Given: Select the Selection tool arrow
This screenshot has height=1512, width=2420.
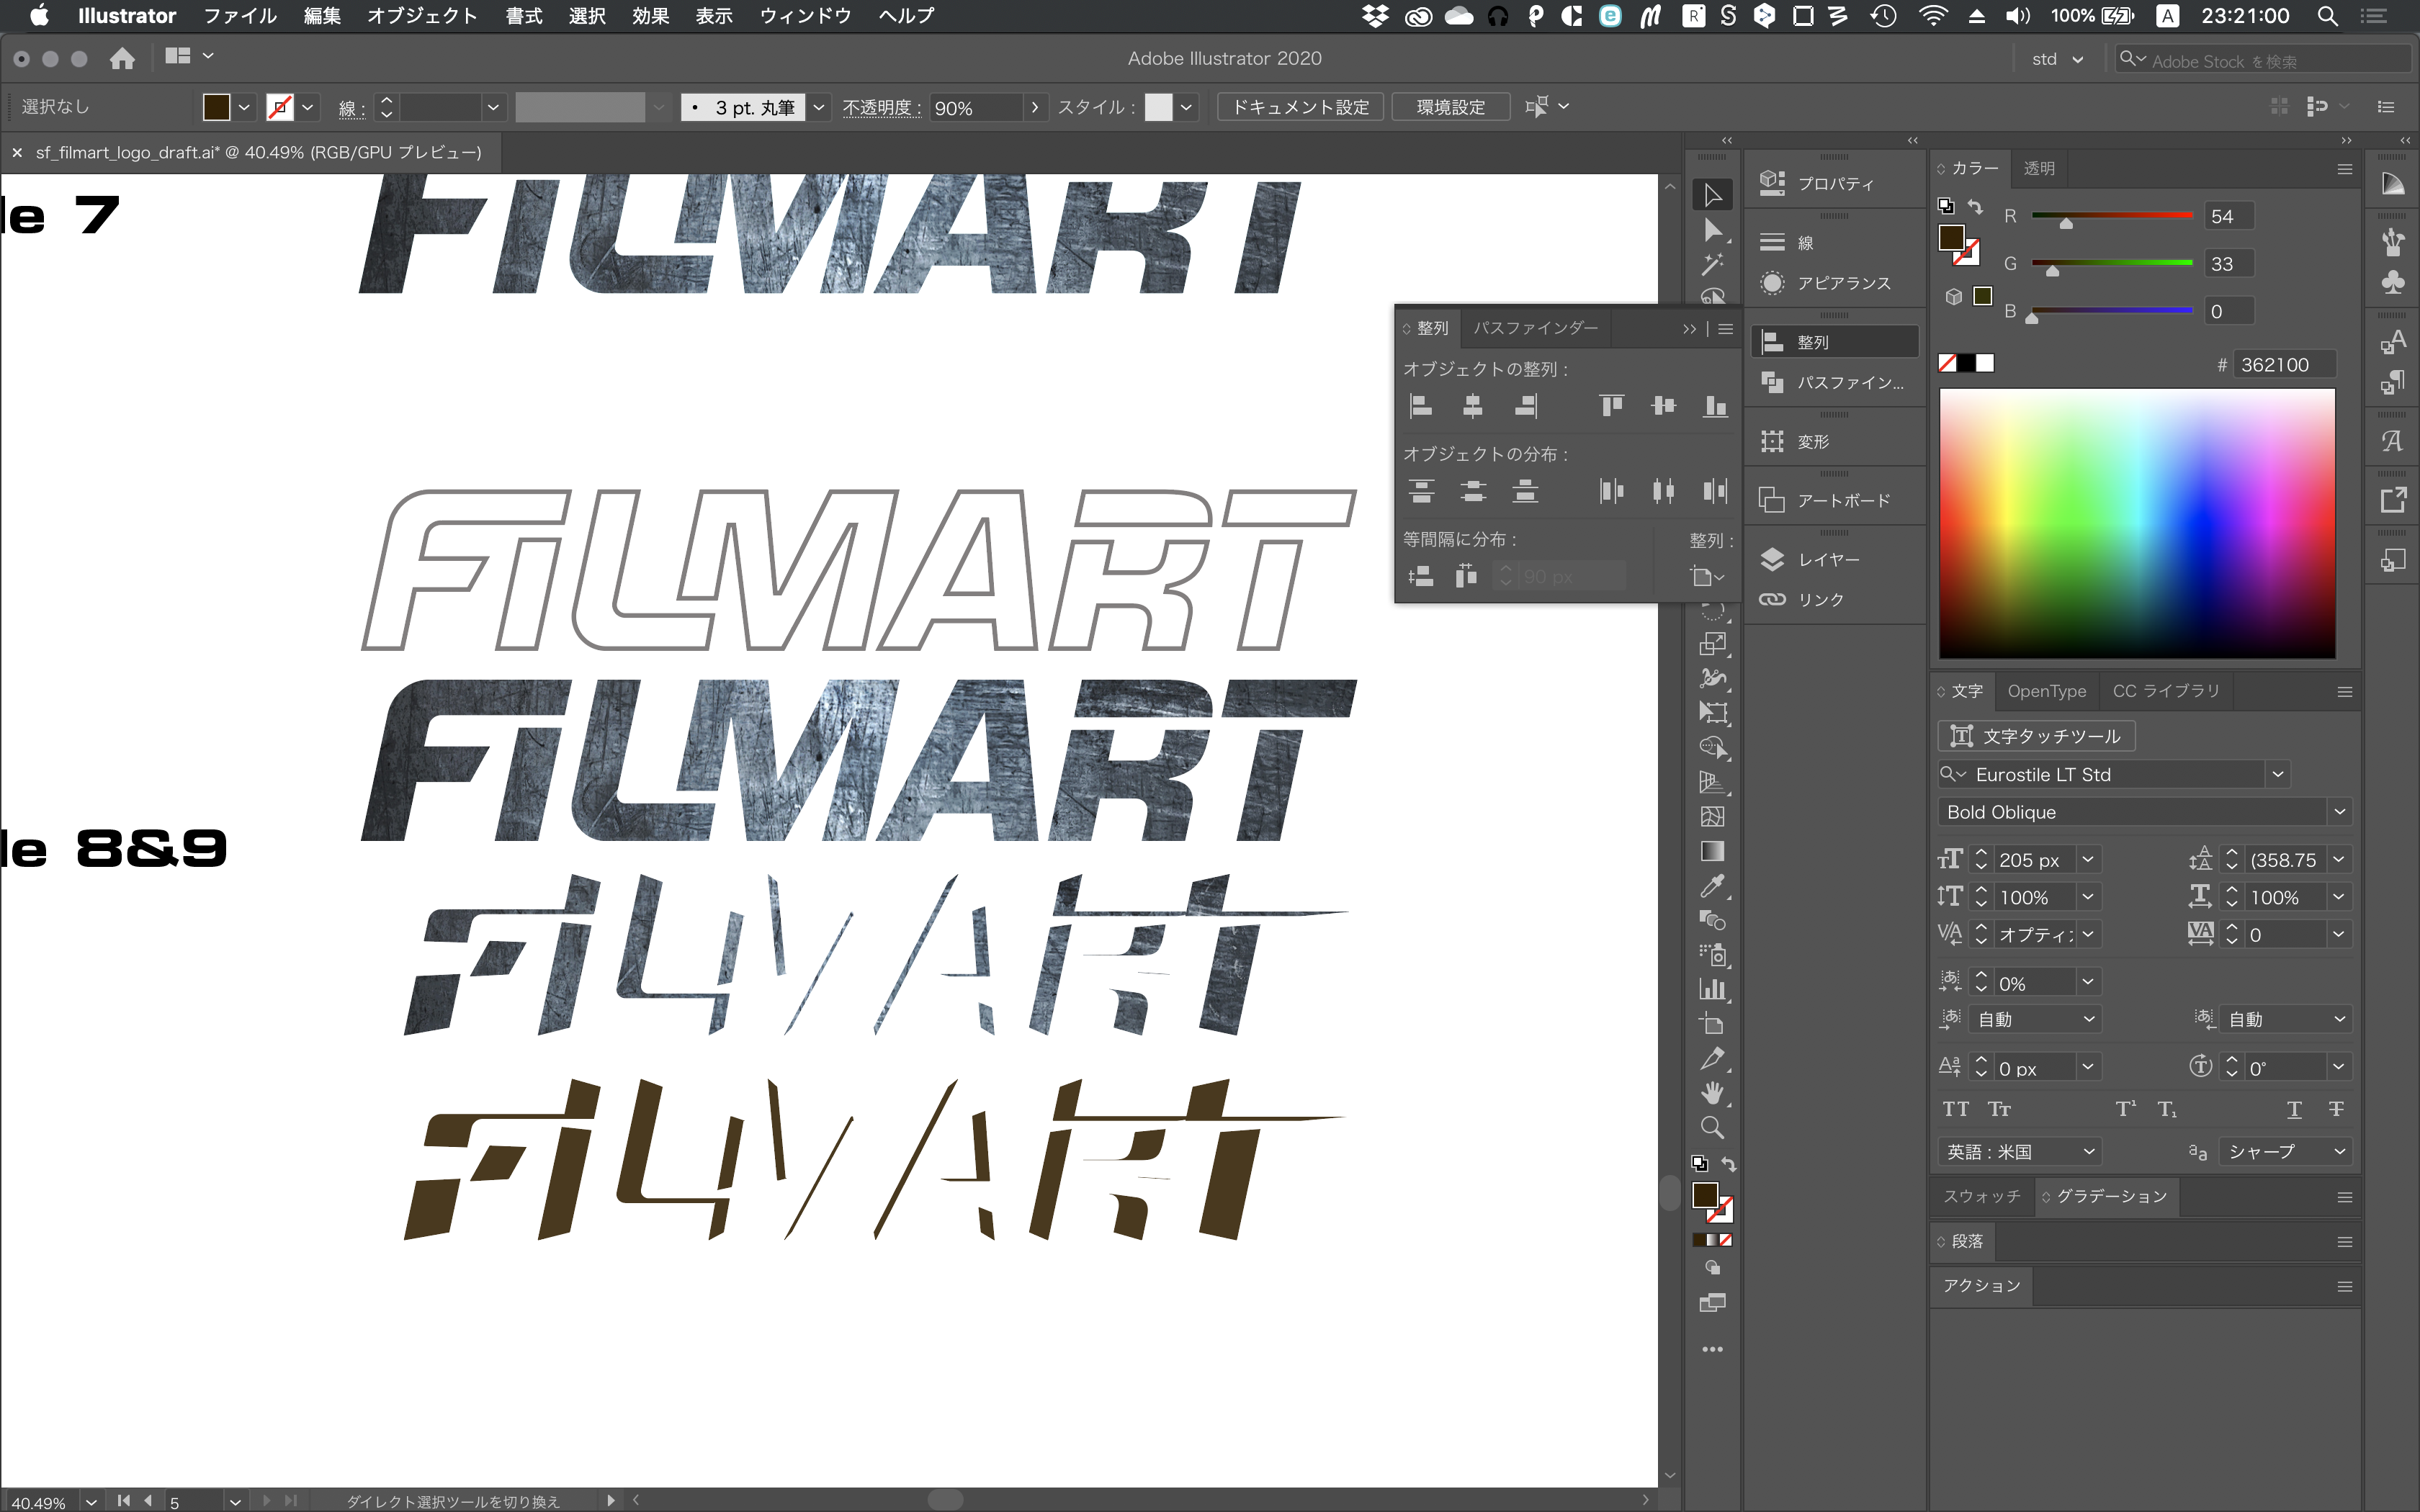Looking at the screenshot, I should (1712, 194).
